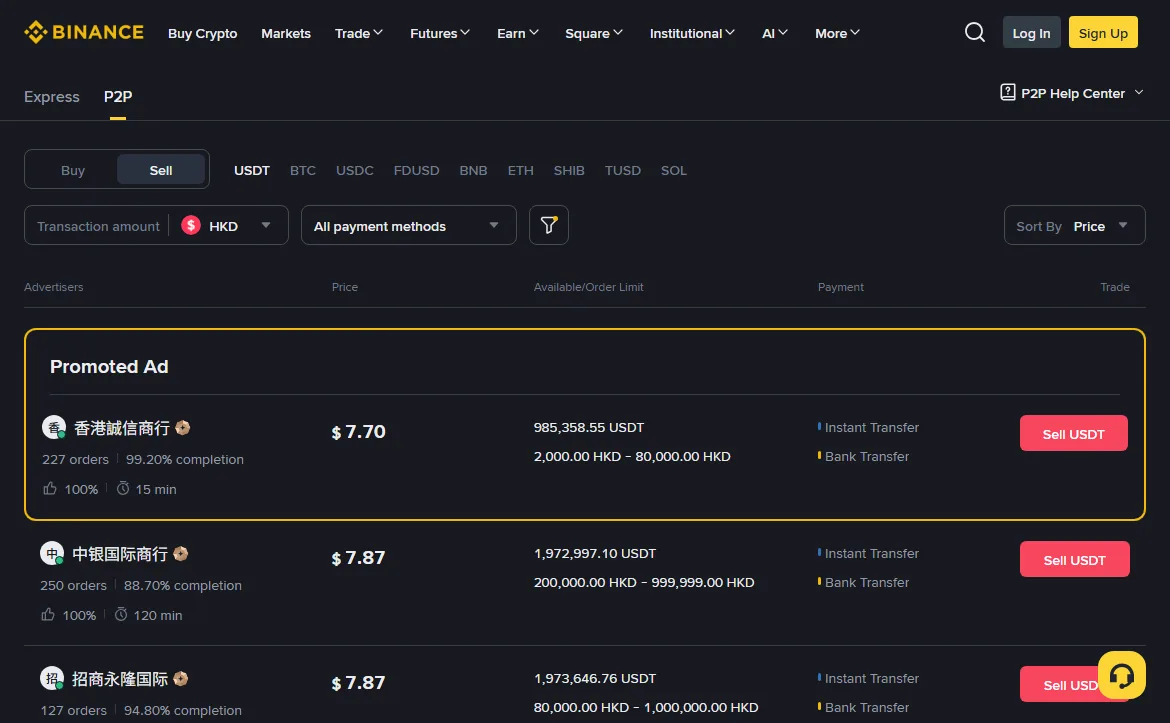
Task: Click verified badge next to 中银国际商行
Action: click(x=181, y=554)
